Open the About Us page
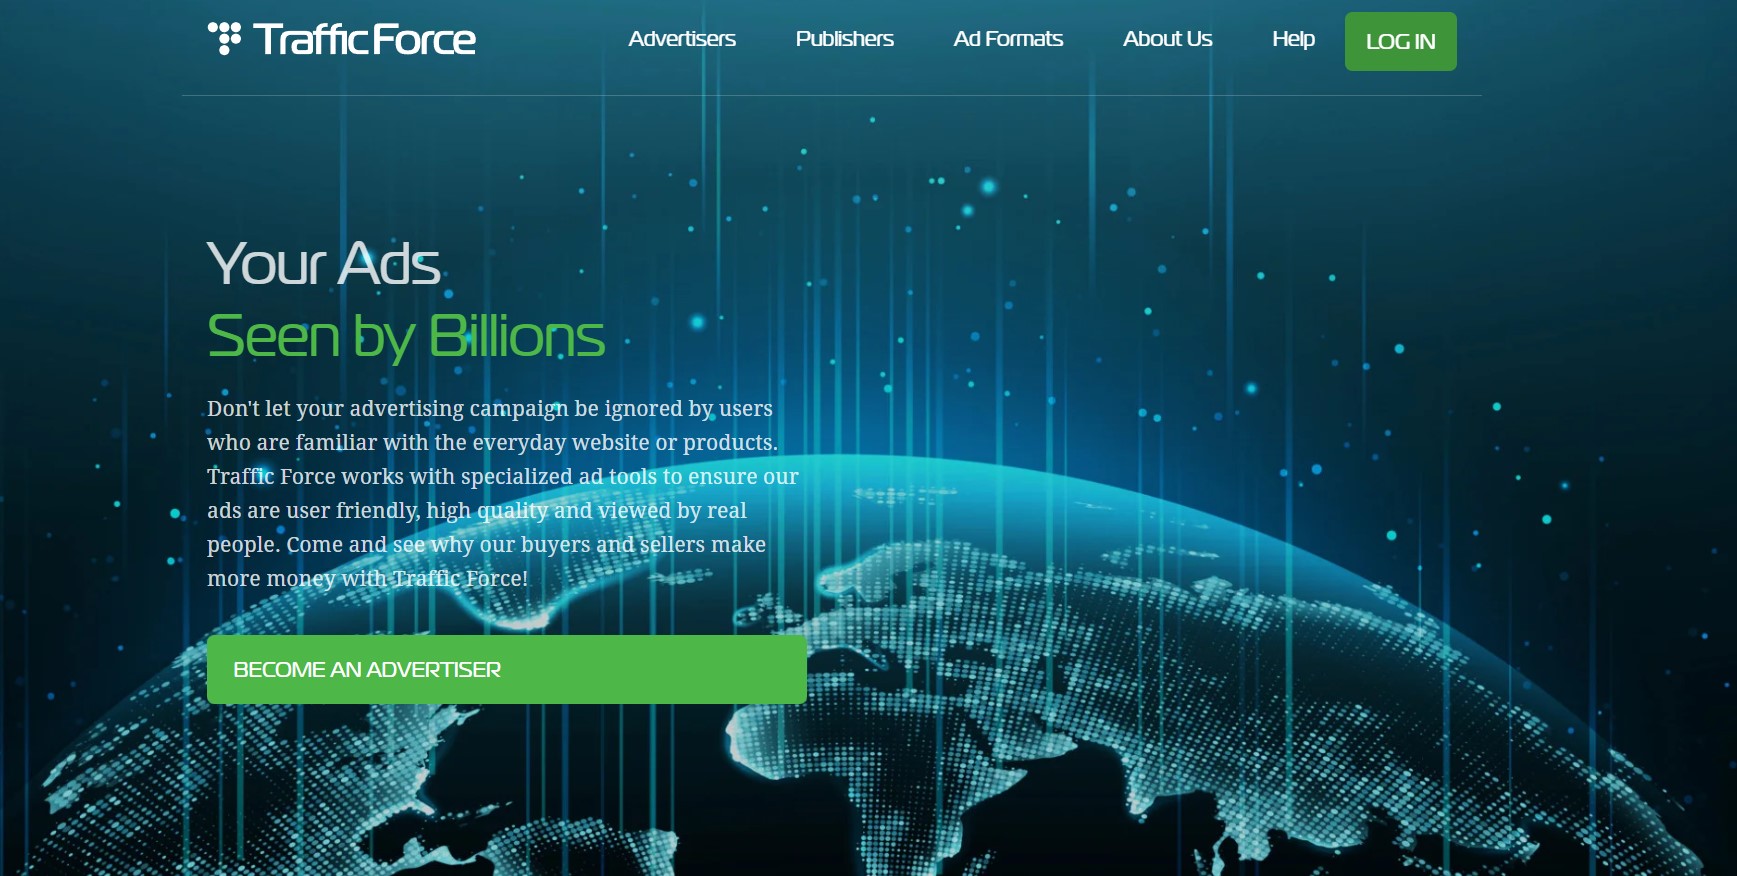 (1167, 39)
